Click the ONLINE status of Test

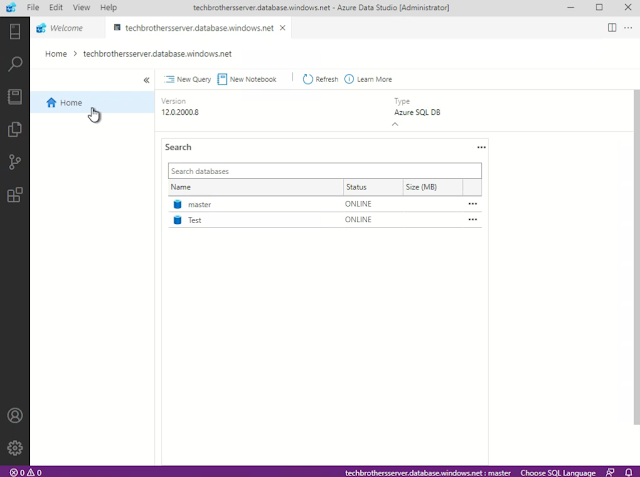(358, 220)
